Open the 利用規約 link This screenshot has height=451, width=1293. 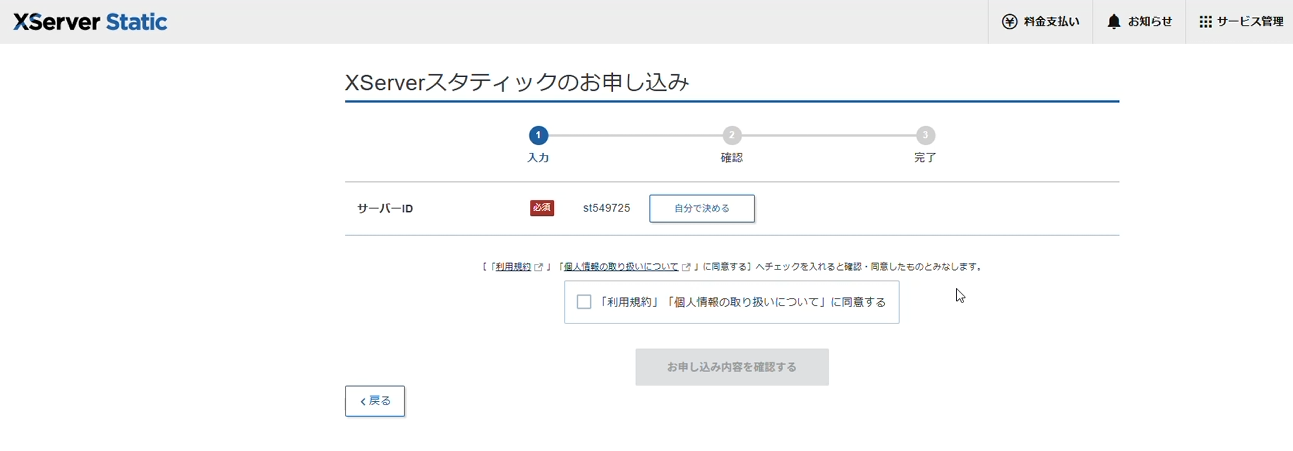[x=513, y=267]
